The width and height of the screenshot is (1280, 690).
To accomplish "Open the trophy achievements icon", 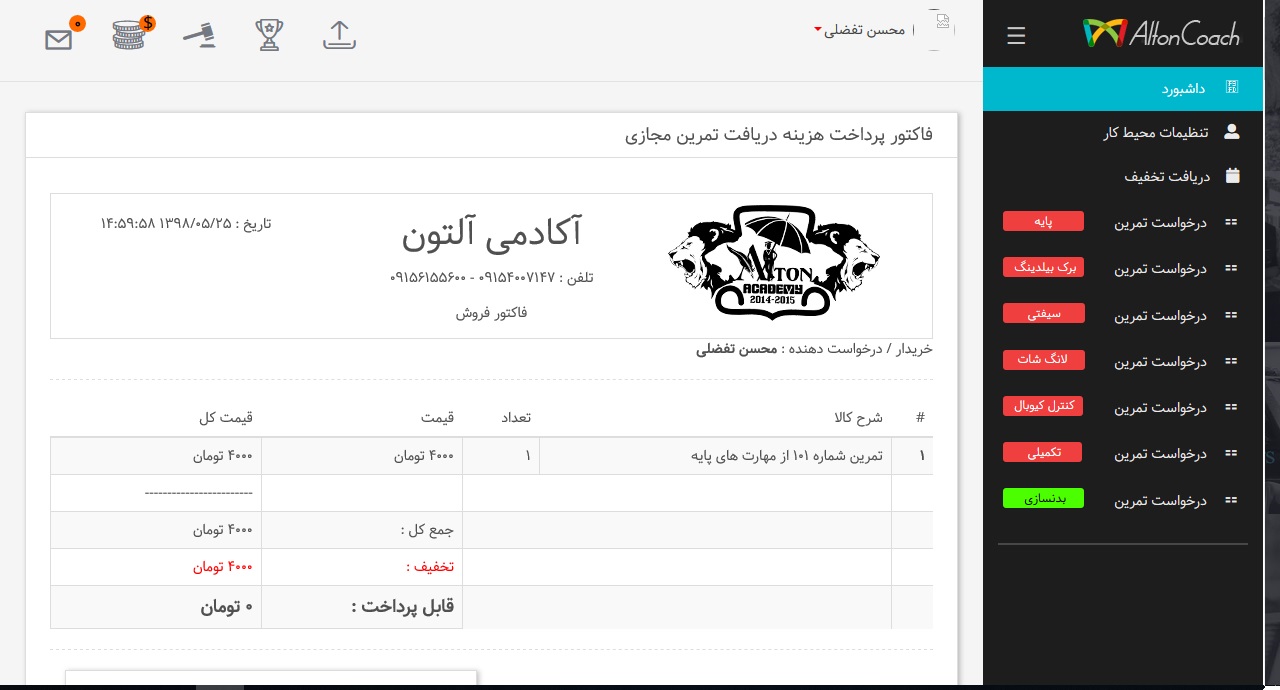I will coord(268,35).
